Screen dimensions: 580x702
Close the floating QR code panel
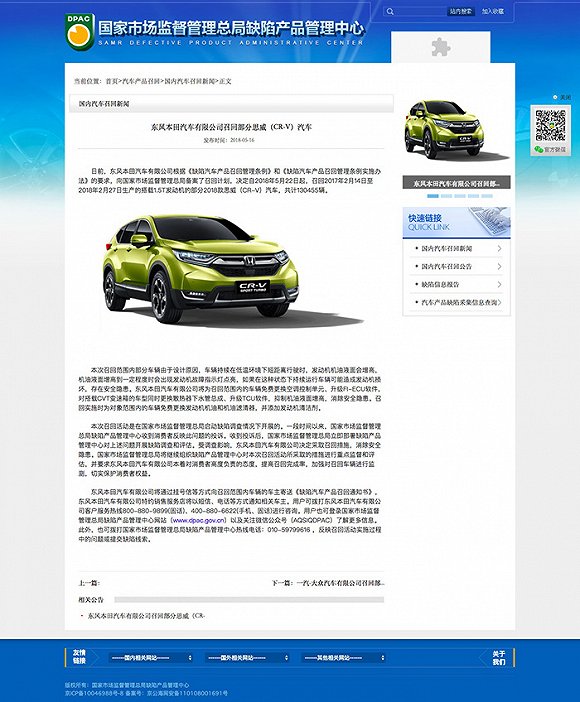coord(563,97)
